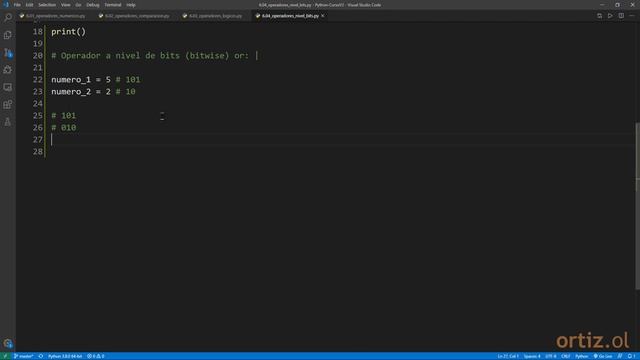Open the Test view in the activity bar
Viewport: 640px width, 360px height.
coord(8,122)
